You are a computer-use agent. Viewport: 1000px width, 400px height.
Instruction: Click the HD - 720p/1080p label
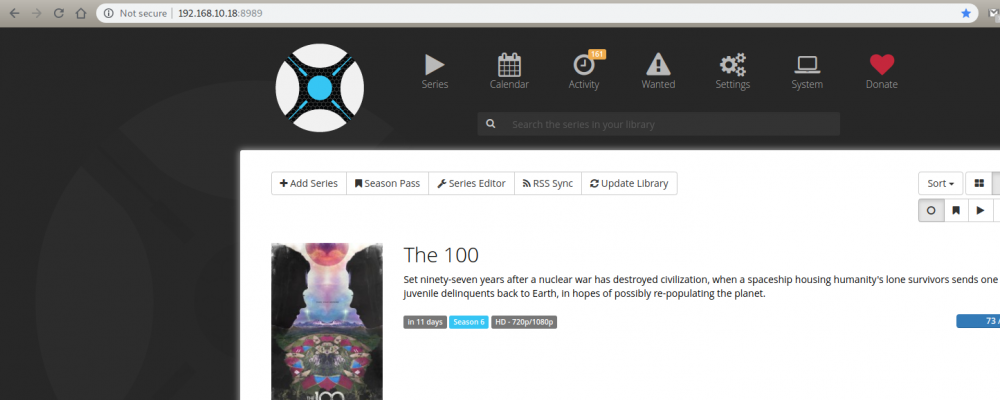pyautogui.click(x=524, y=322)
